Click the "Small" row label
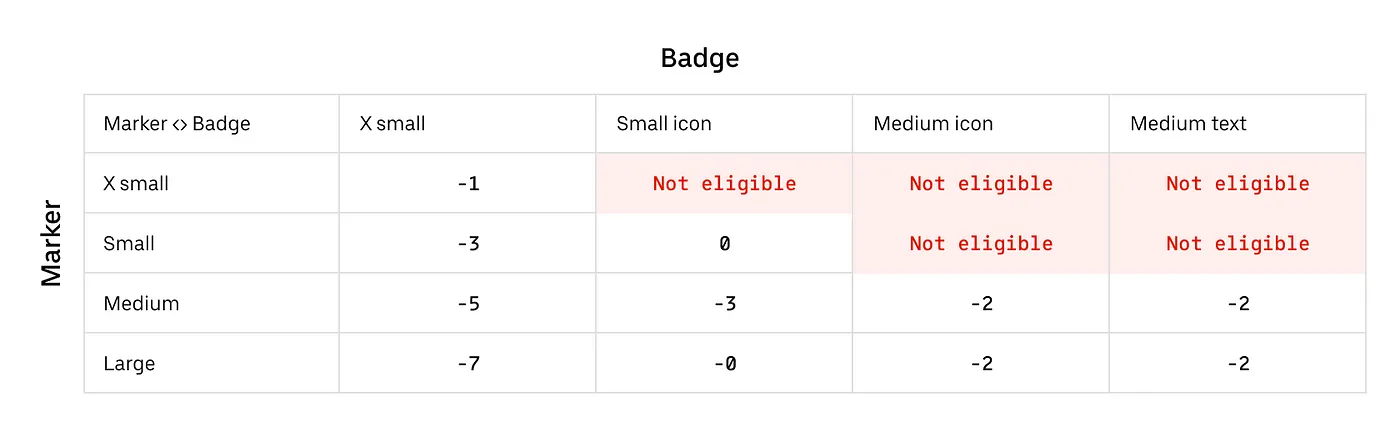This screenshot has height=438, width=1400. [x=129, y=244]
